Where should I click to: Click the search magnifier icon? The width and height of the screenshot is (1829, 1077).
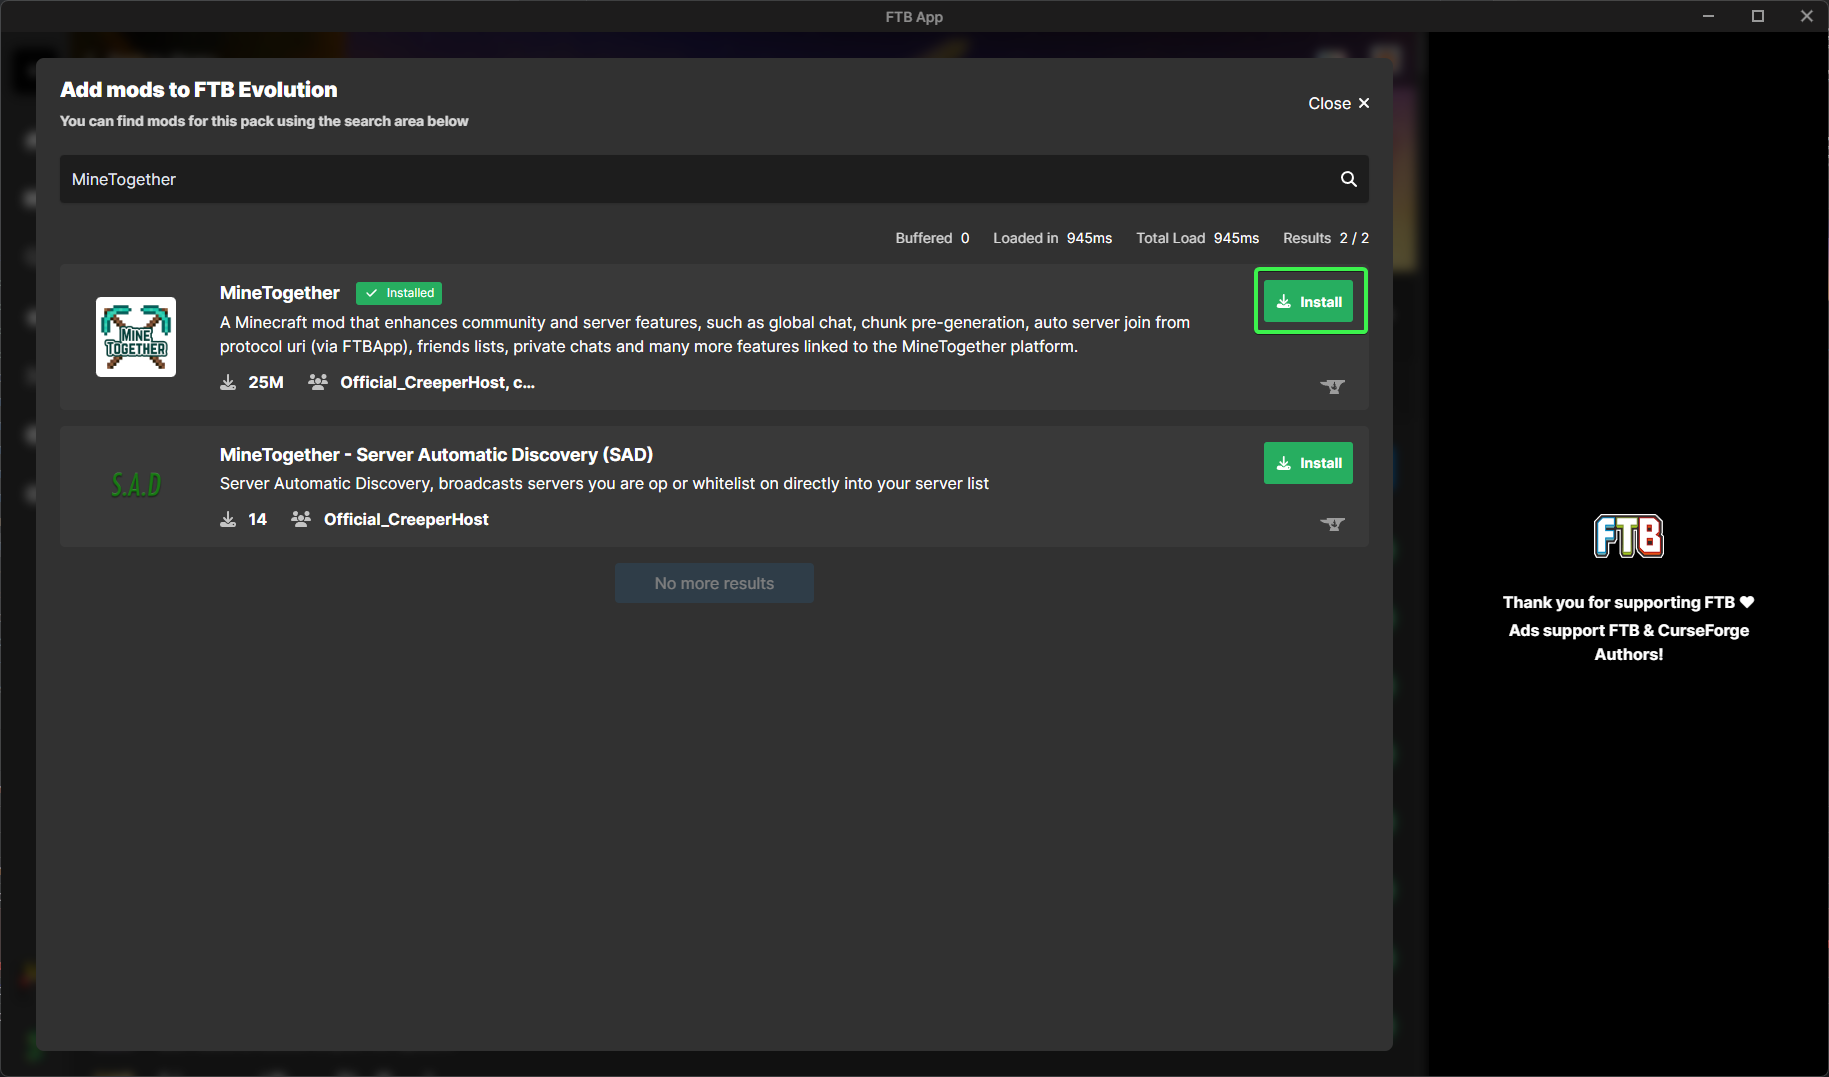1348,179
